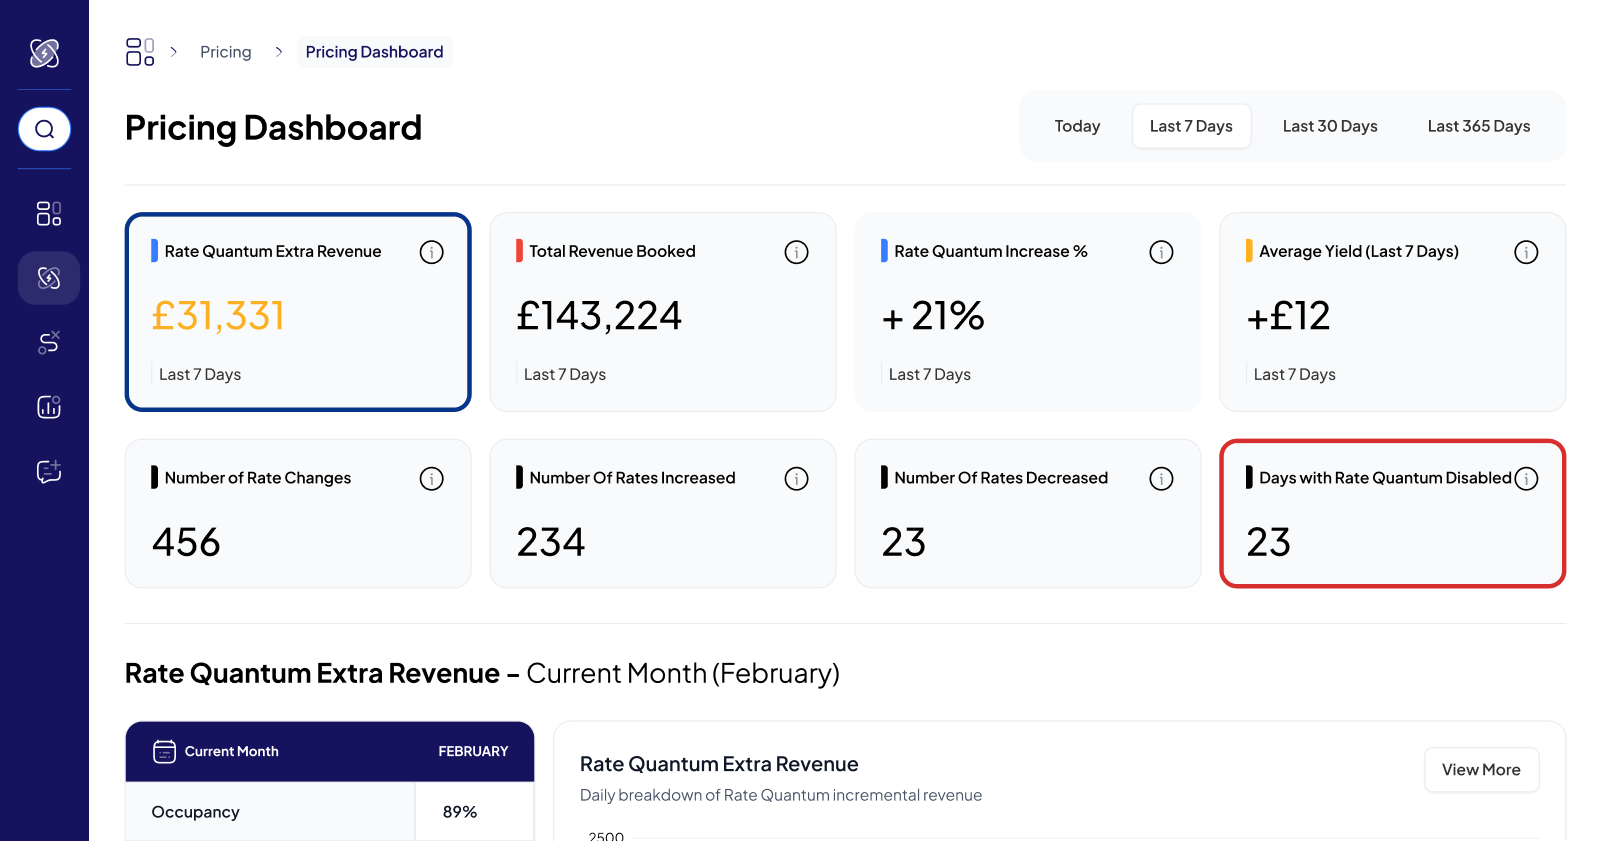Image resolution: width=1600 pixels, height=841 pixels.
Task: Select the Last 30 Days tab
Action: (x=1329, y=126)
